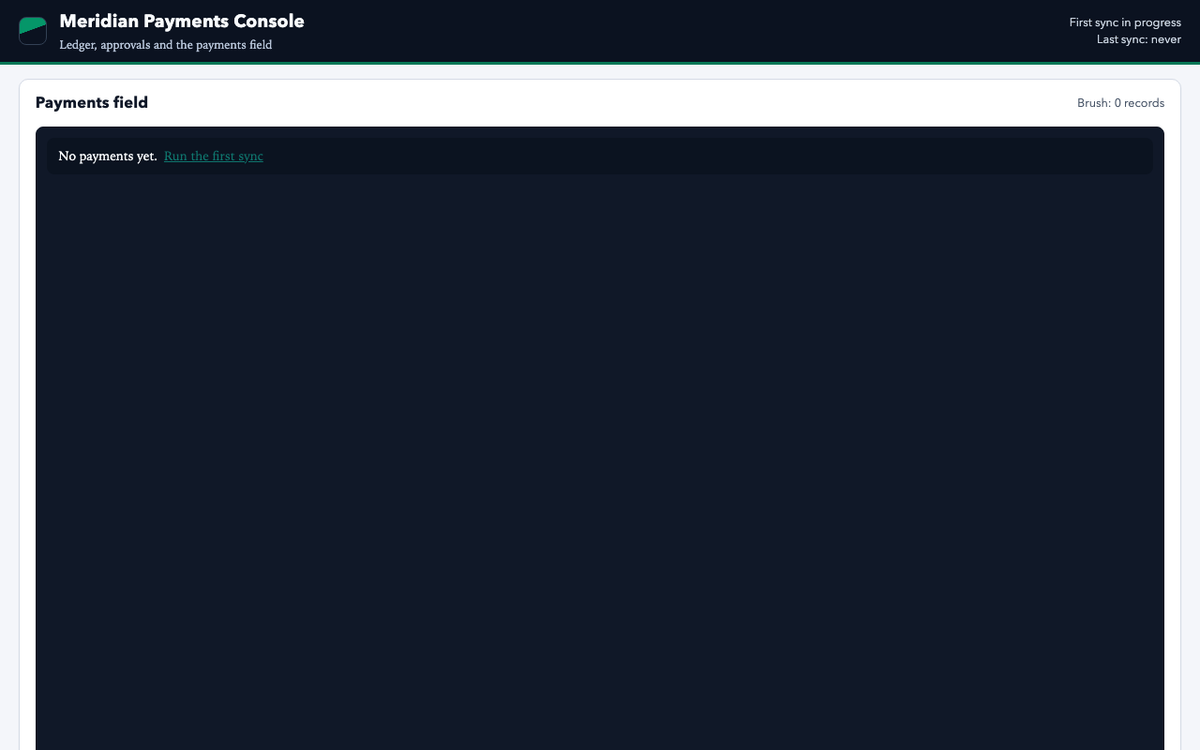Click the 'Payments field' heading
Viewport: 1200px width, 750px height.
(92, 102)
